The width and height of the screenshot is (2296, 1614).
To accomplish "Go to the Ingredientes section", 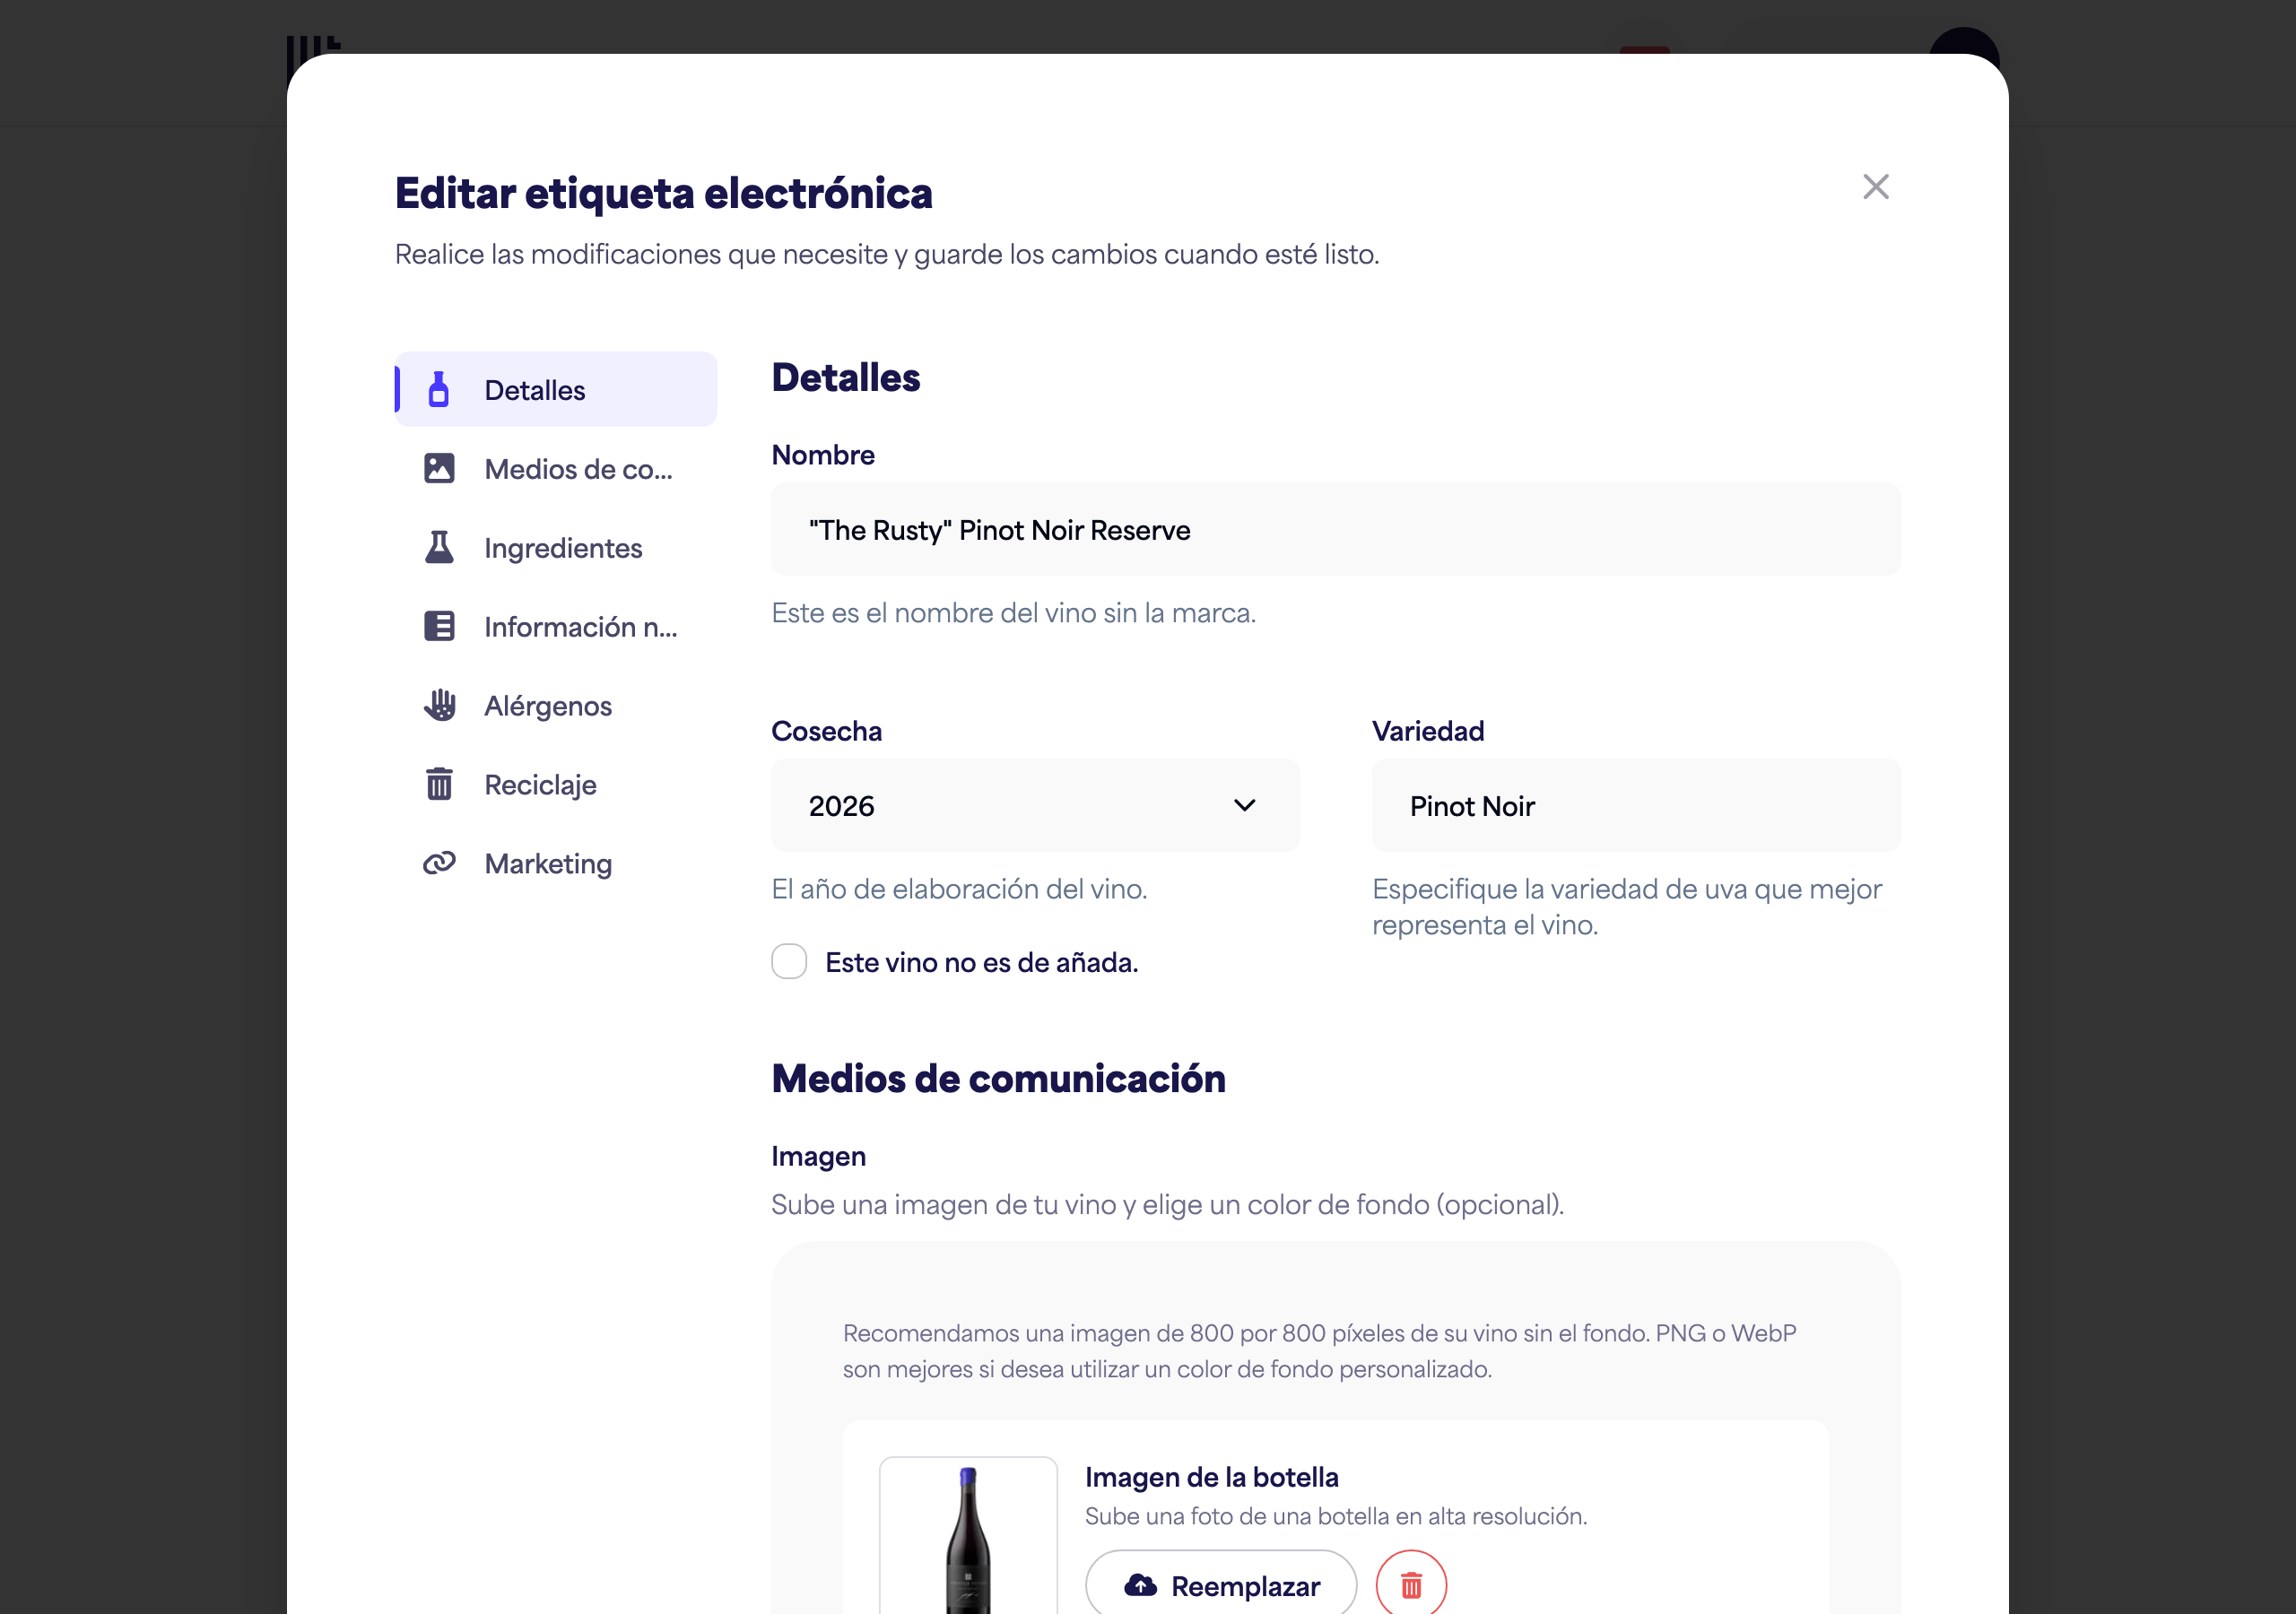I will [556, 547].
